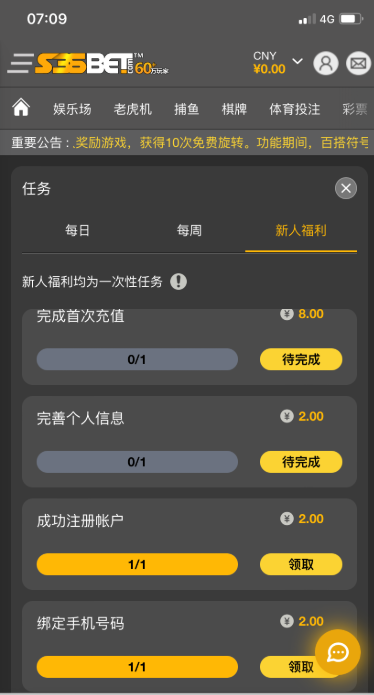Open the user profile icon
This screenshot has height=695, width=374.
pos(326,63)
